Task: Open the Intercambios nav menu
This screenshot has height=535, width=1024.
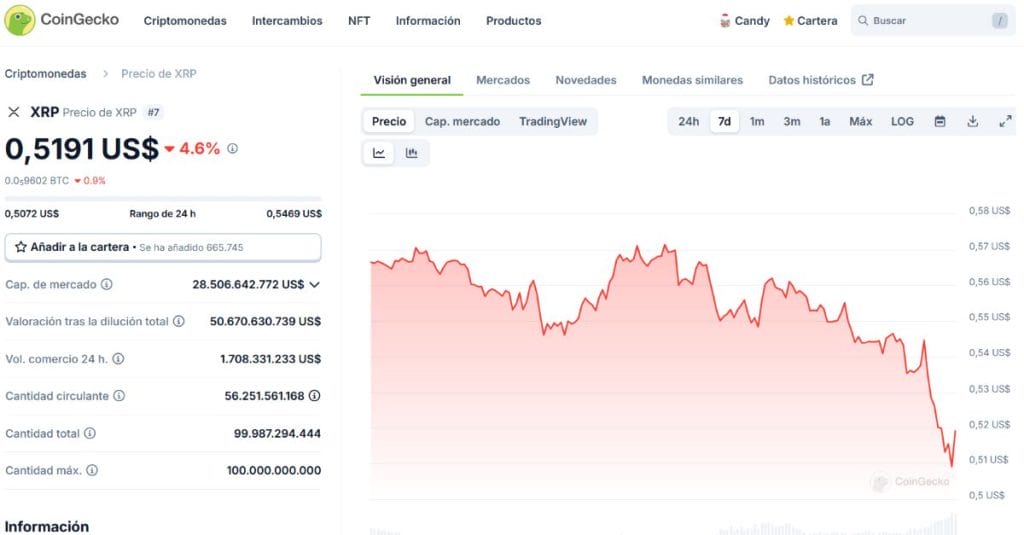Action: click(x=287, y=21)
